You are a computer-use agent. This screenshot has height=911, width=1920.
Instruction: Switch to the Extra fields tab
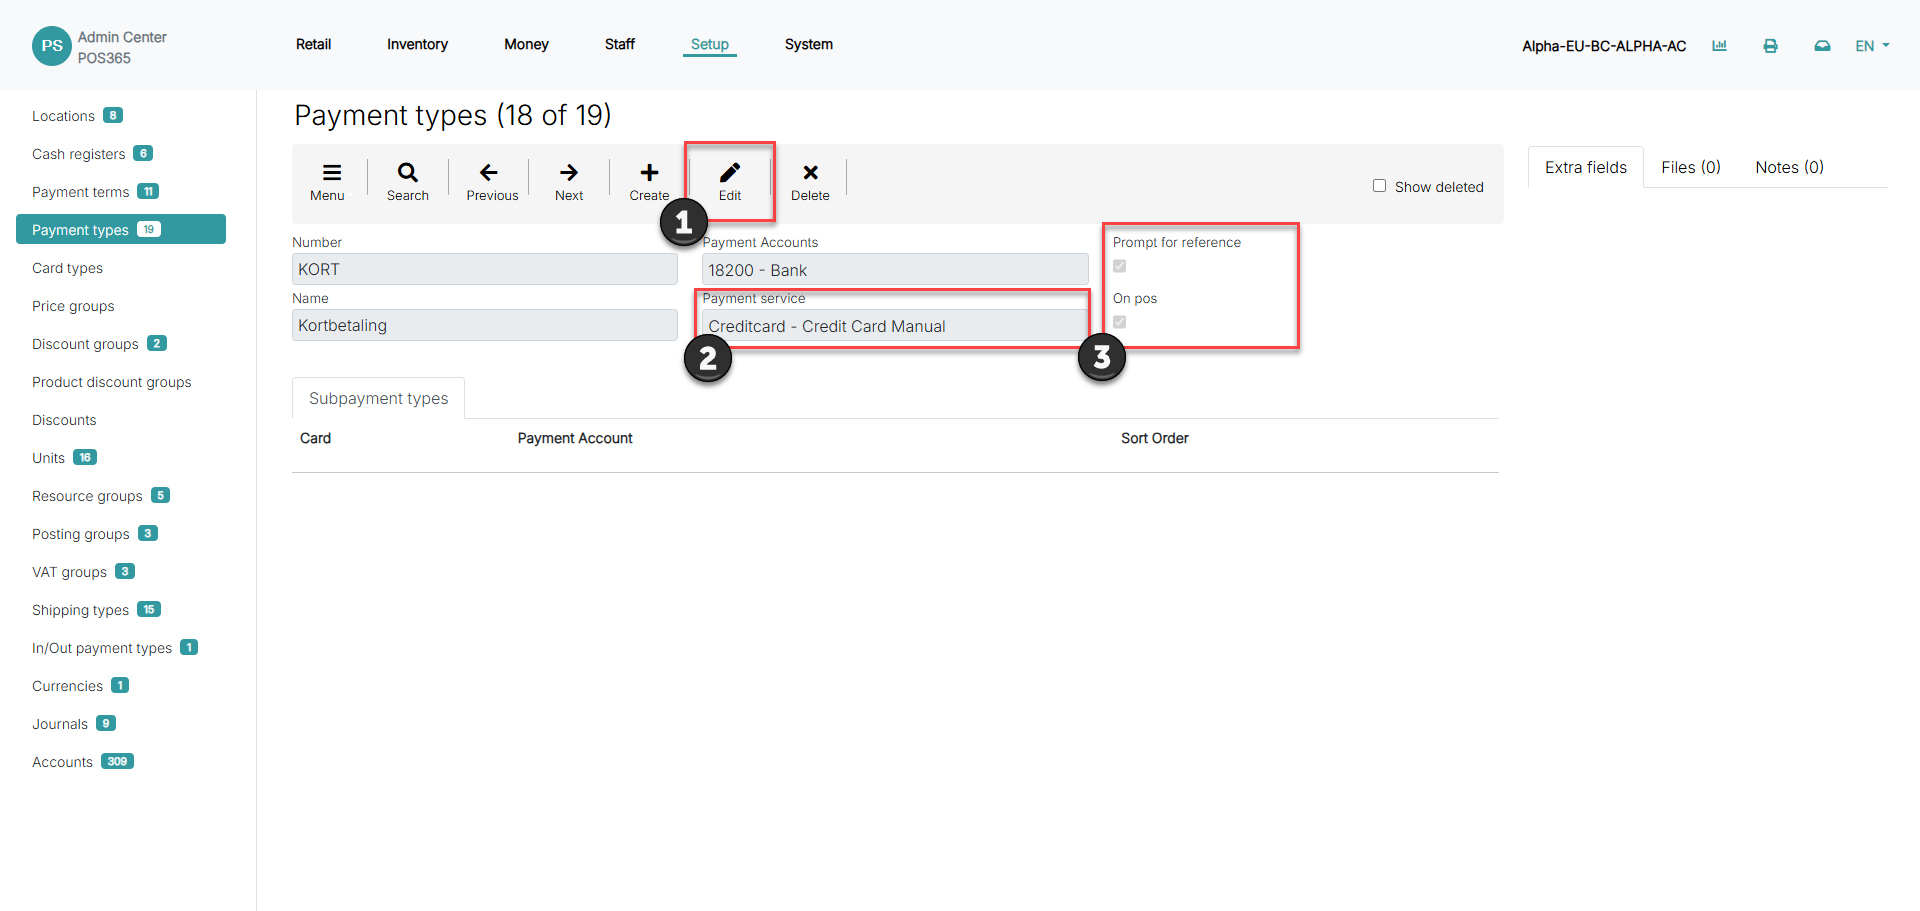1585,167
